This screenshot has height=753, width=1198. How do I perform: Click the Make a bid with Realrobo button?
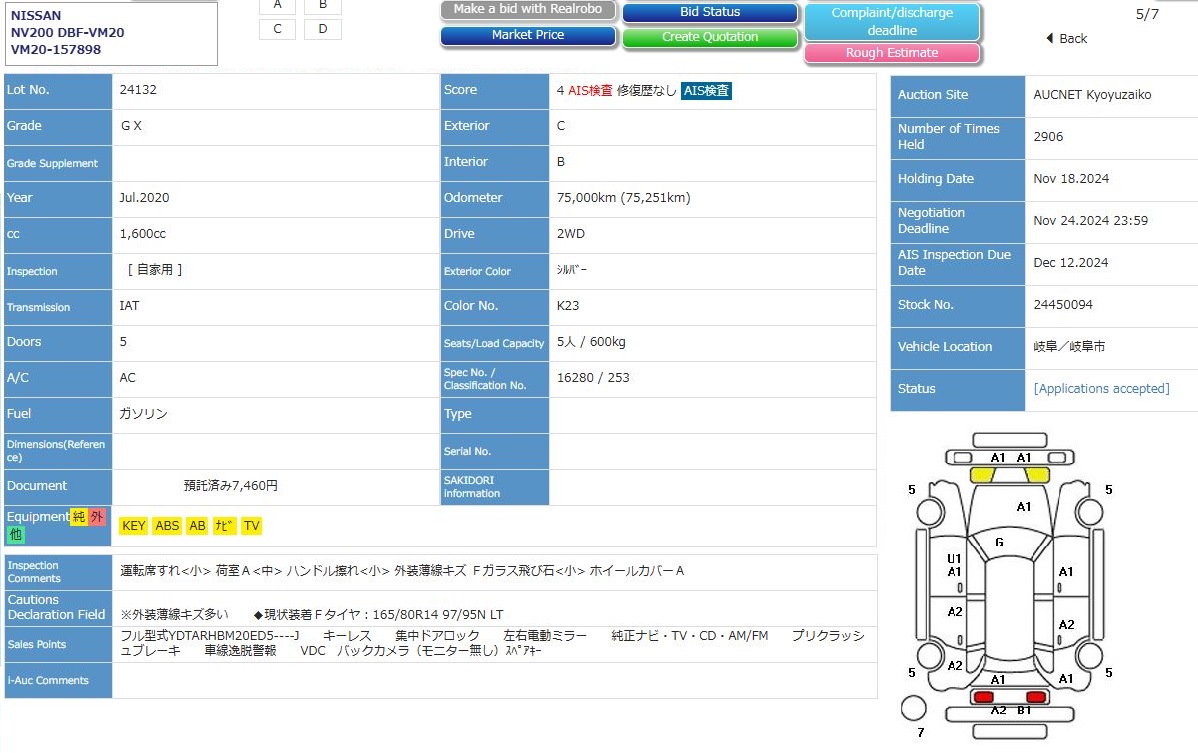coord(528,10)
